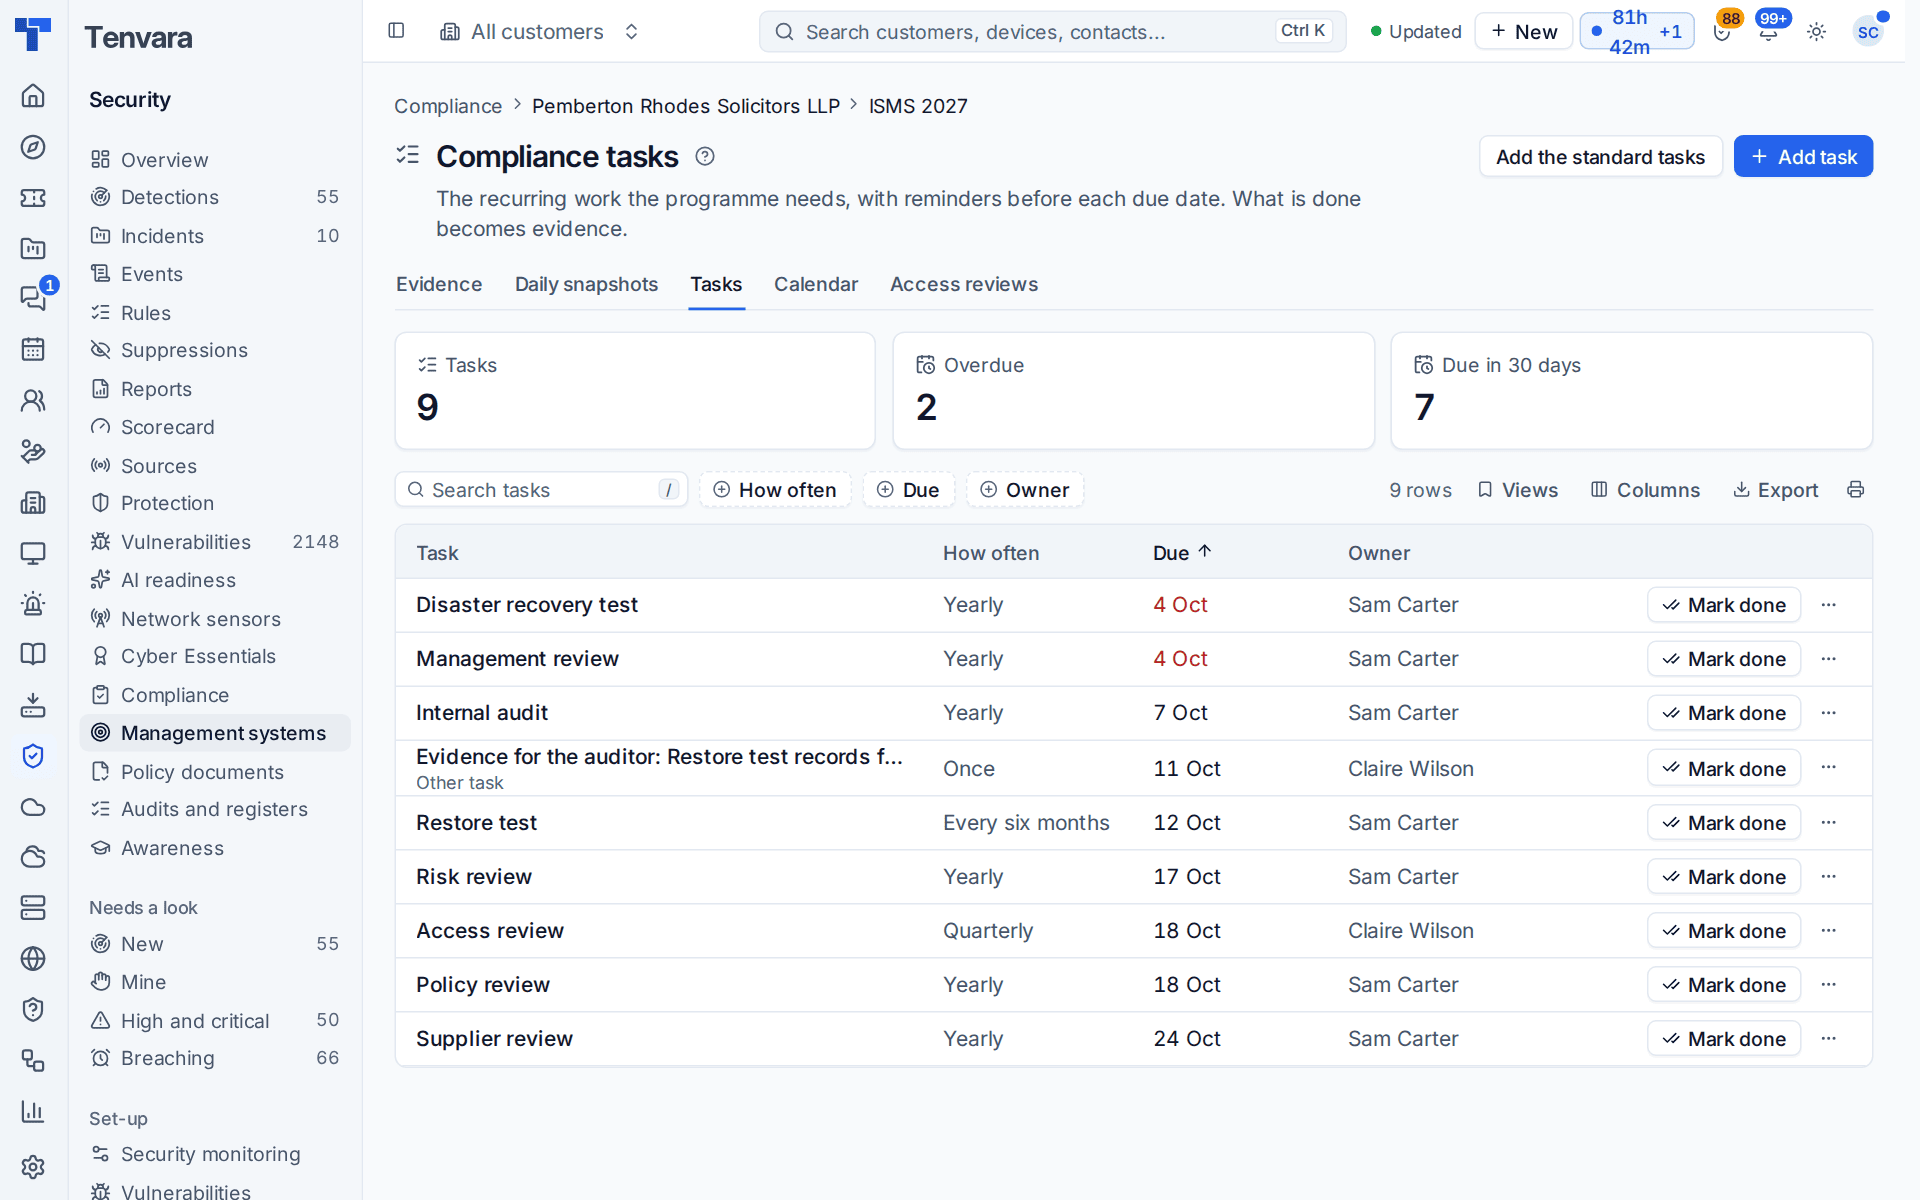Open the Breaching saved view
This screenshot has width=1920, height=1200.
(215, 1058)
